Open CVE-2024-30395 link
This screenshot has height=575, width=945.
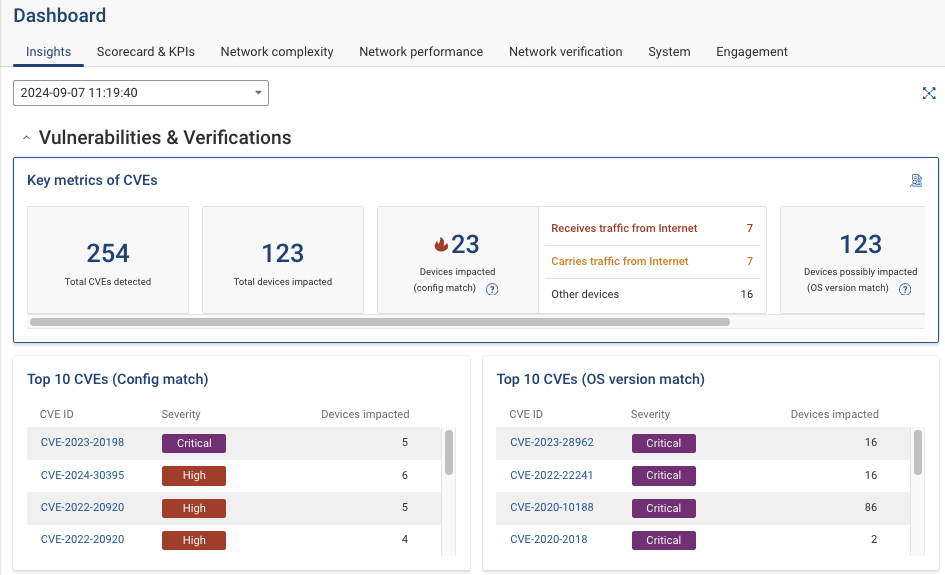(x=82, y=476)
